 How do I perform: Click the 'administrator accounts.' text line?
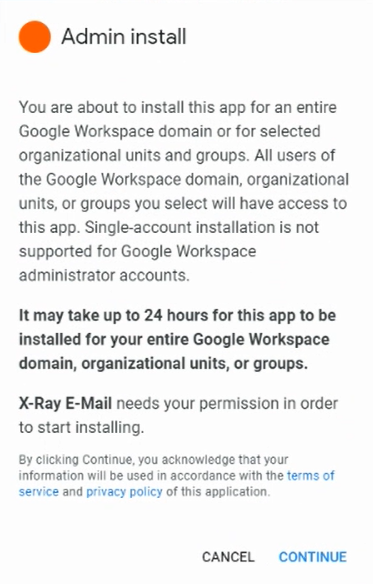(104, 276)
